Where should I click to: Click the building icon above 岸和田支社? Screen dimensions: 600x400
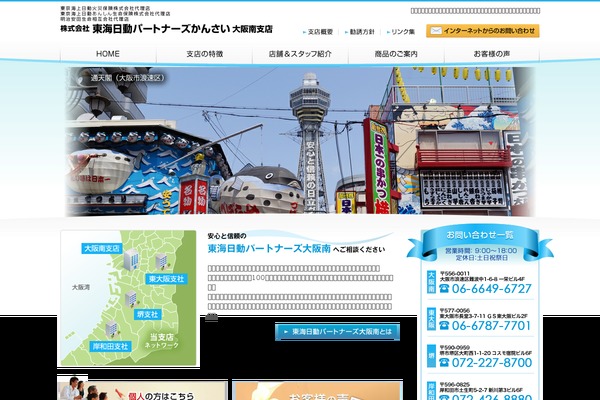(111, 329)
